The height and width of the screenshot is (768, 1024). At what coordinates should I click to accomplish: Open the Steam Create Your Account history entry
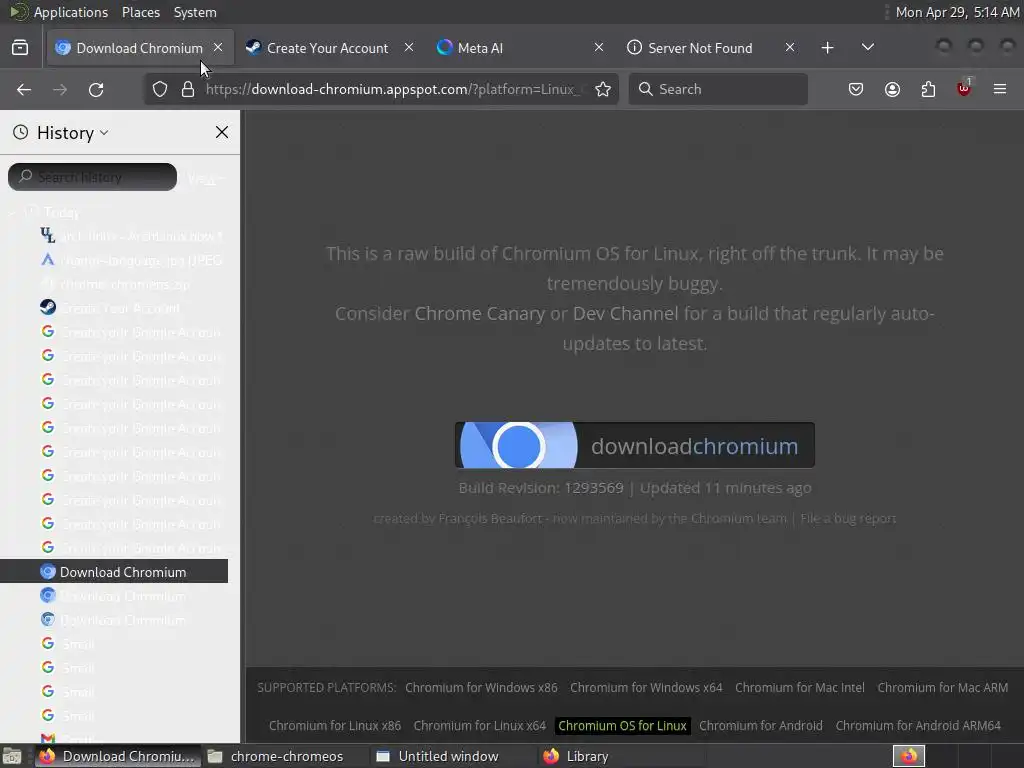[114, 308]
